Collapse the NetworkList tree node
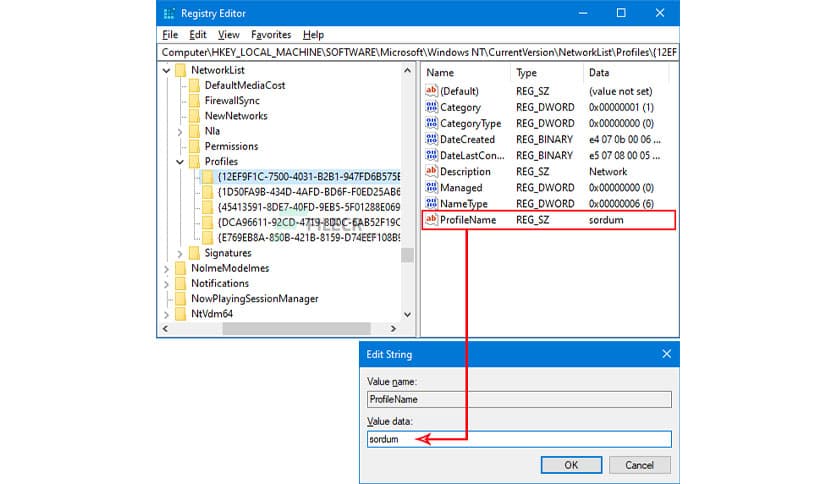Image resolution: width=836 pixels, height=484 pixels. (166, 70)
